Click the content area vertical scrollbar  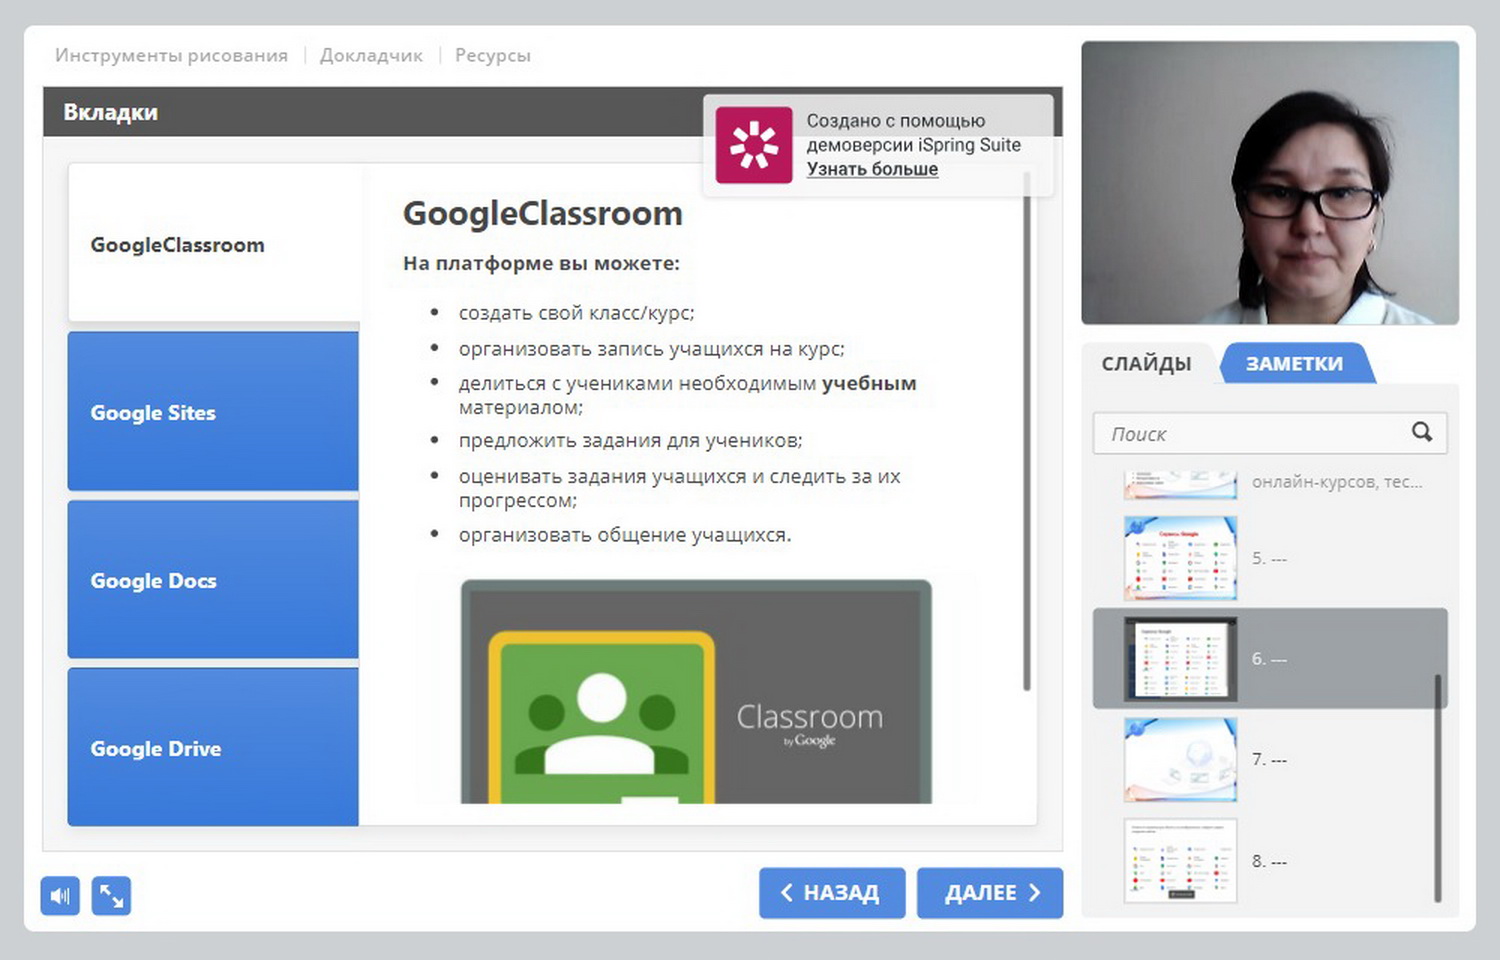(x=1026, y=430)
